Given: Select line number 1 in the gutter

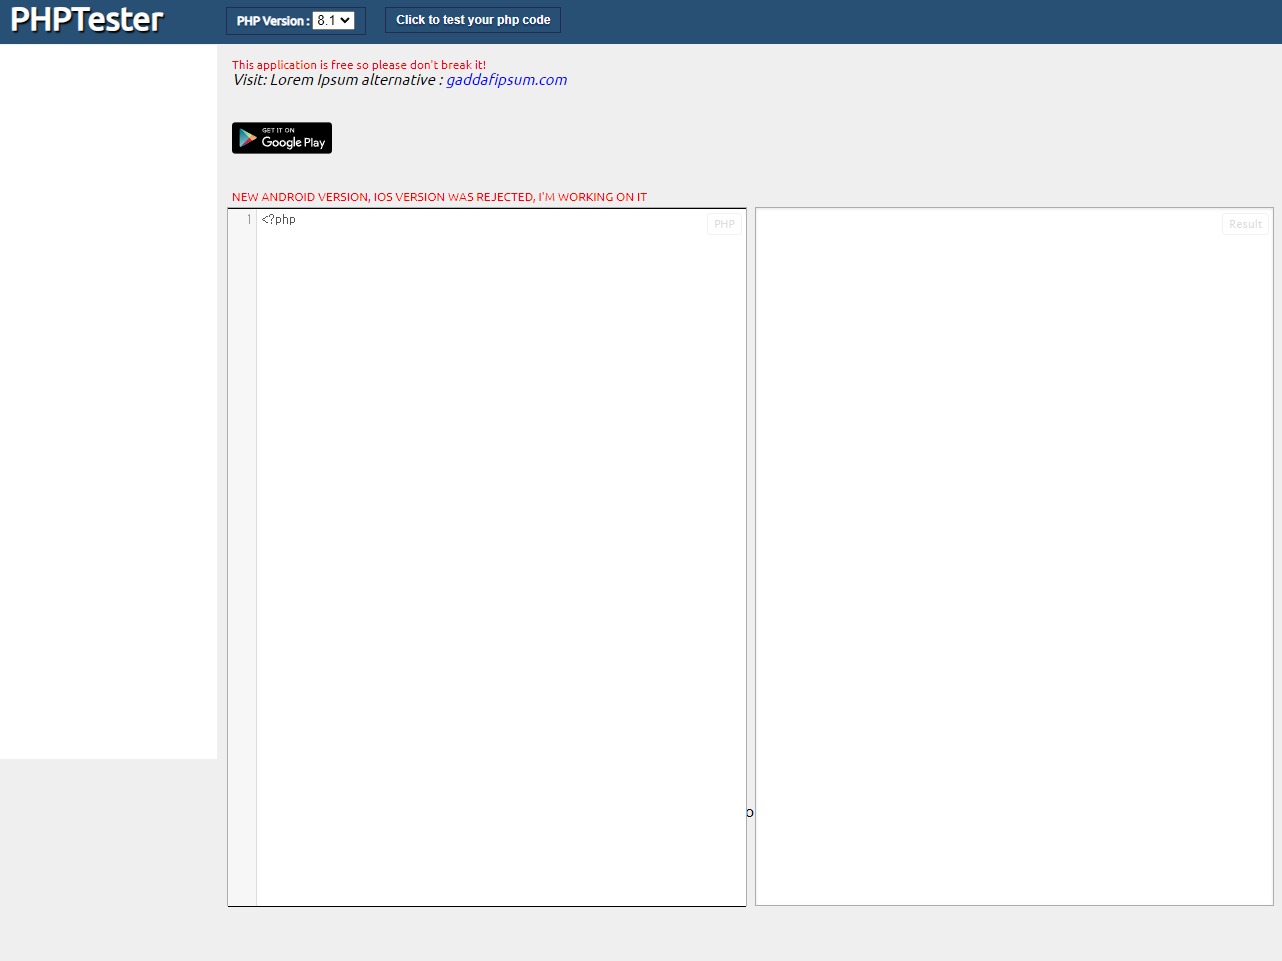Looking at the screenshot, I should click(x=248, y=220).
